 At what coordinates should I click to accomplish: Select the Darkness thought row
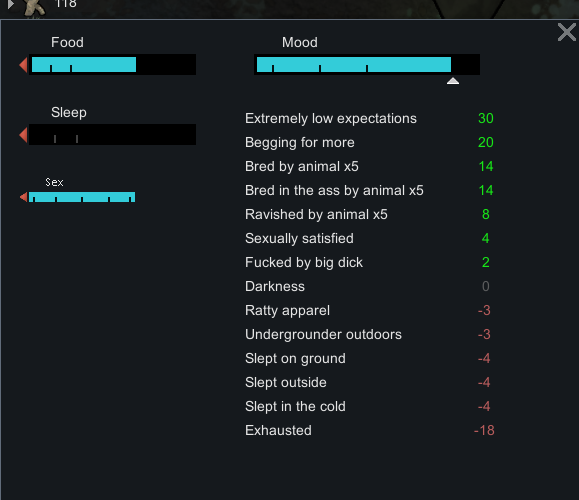click(369, 287)
